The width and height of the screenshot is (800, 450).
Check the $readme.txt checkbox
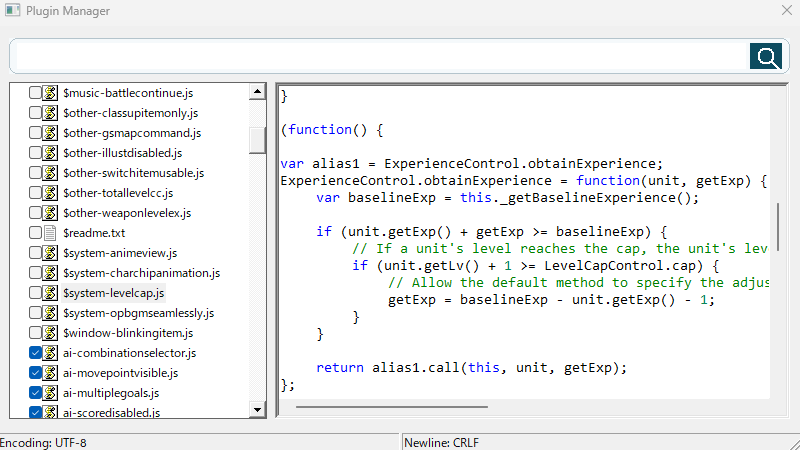point(35,233)
